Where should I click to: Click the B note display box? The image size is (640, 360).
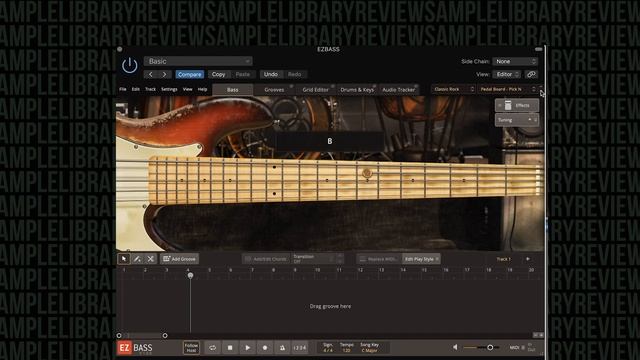coord(329,141)
